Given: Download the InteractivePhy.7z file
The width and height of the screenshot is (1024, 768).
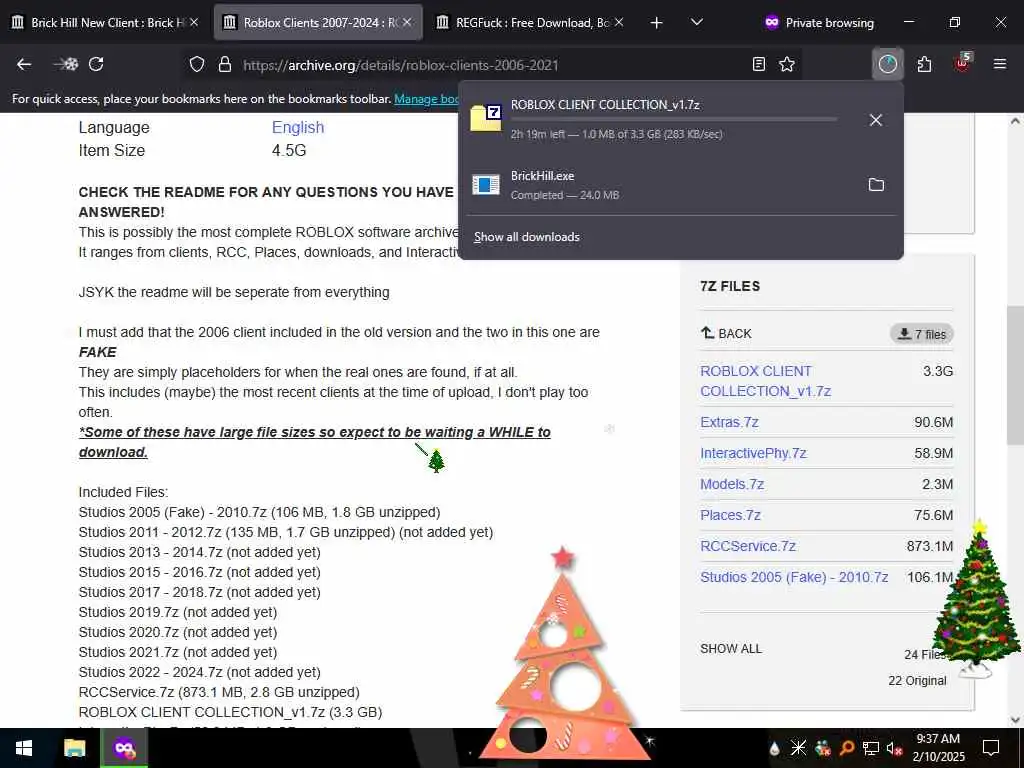Looking at the screenshot, I should (753, 453).
